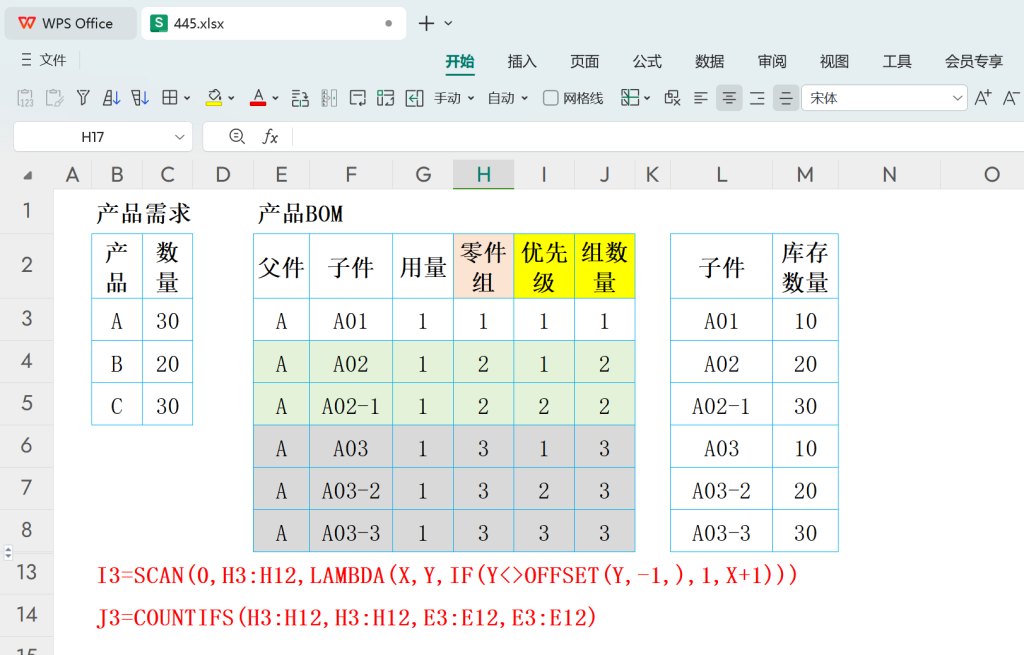Sort ascending with the A-down arrow icon
1024x655 pixels.
pyautogui.click(x=112, y=98)
